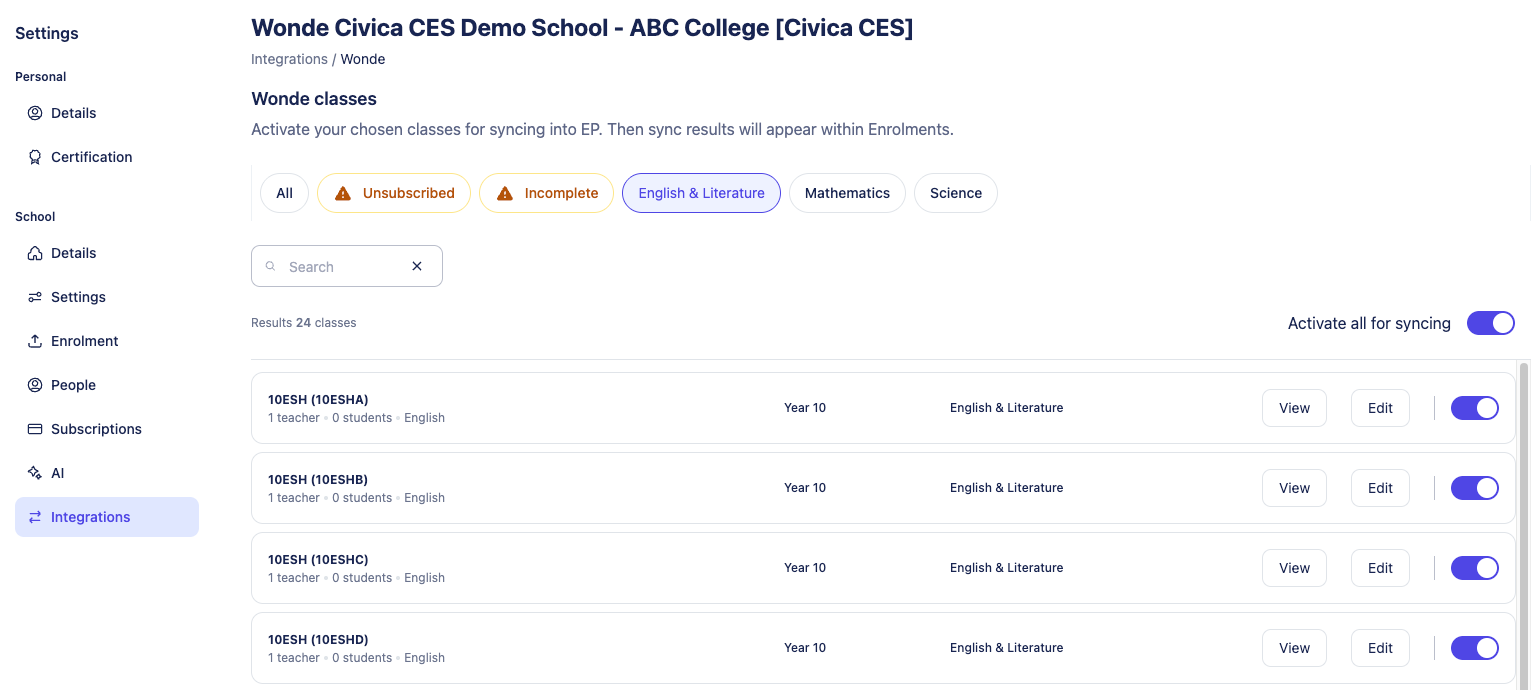This screenshot has height=690, width=1537.
Task: Open the Science filter tab
Action: pyautogui.click(x=955, y=193)
